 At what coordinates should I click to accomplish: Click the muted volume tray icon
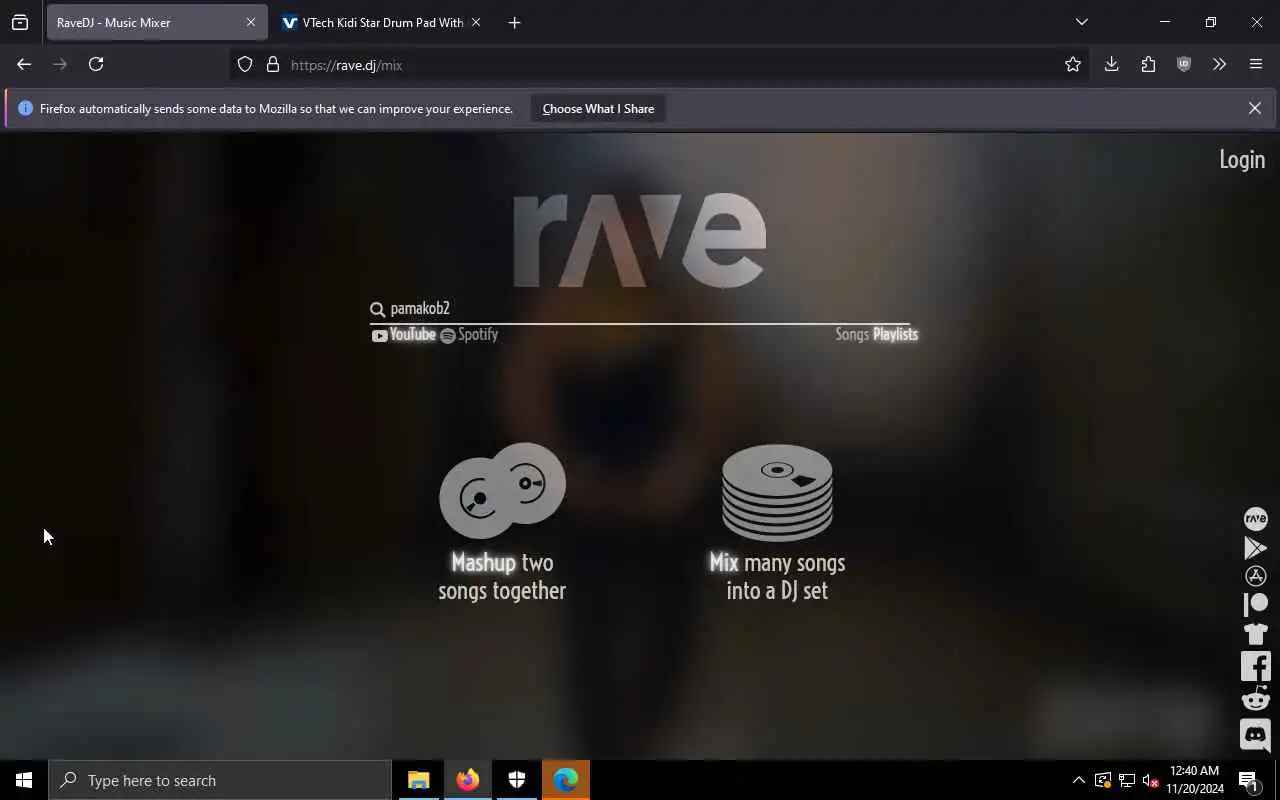[x=1150, y=780]
